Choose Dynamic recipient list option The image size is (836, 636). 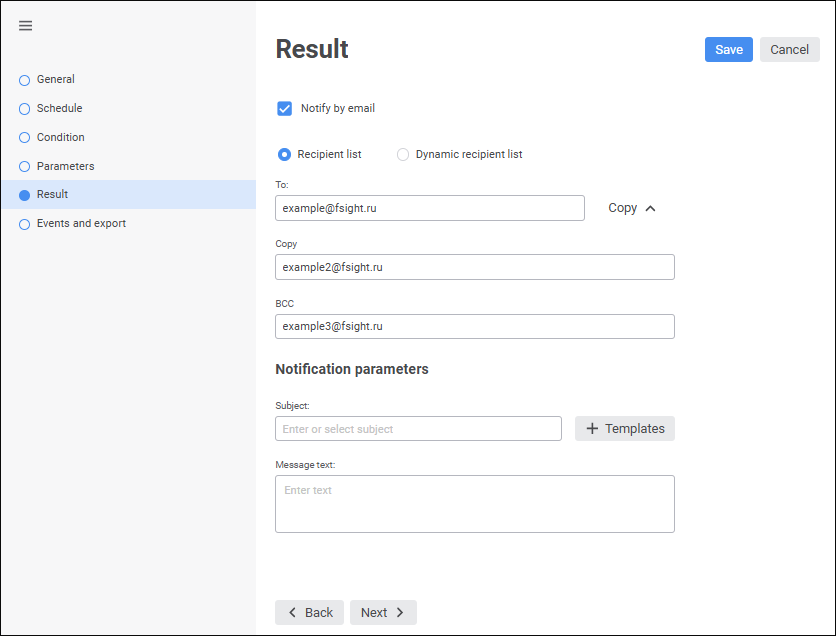click(403, 155)
